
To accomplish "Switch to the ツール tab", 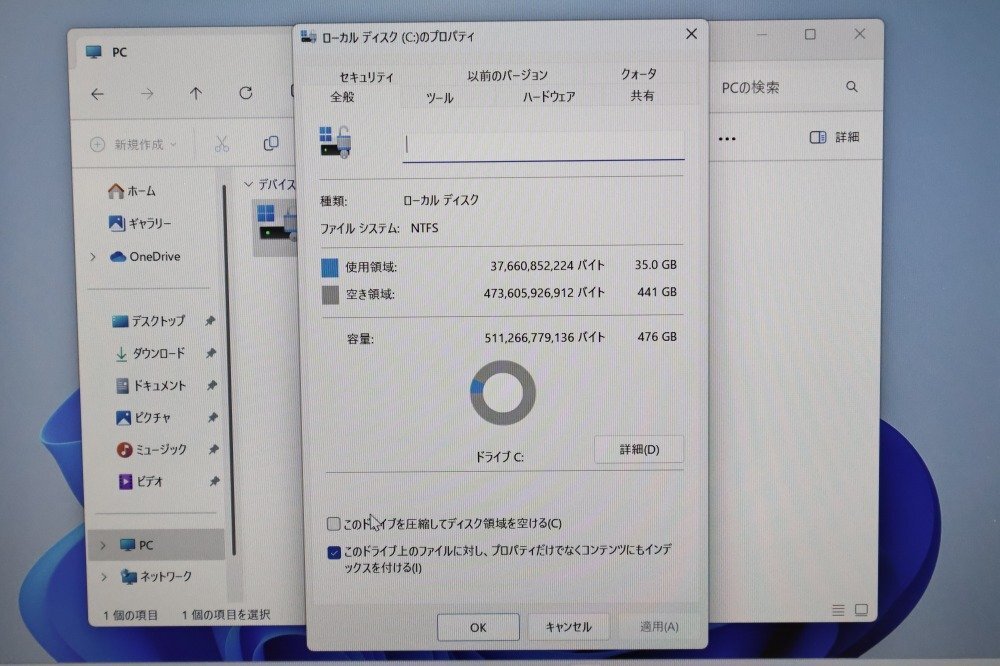I will (439, 98).
